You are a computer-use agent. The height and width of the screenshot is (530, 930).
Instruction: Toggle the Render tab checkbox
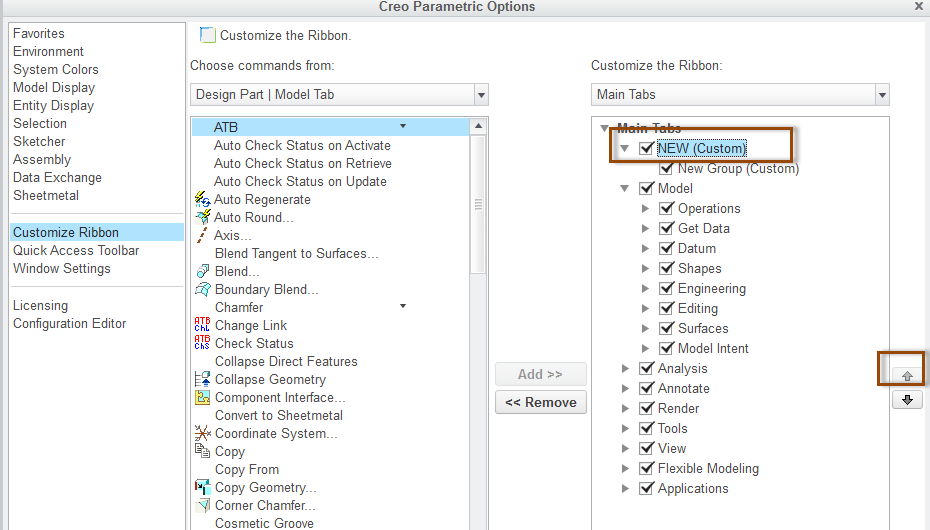[646, 408]
